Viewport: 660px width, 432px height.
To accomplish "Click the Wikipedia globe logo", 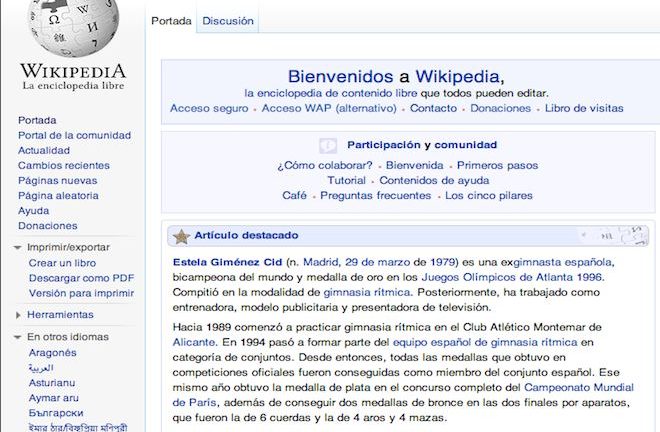I will click(x=73, y=27).
